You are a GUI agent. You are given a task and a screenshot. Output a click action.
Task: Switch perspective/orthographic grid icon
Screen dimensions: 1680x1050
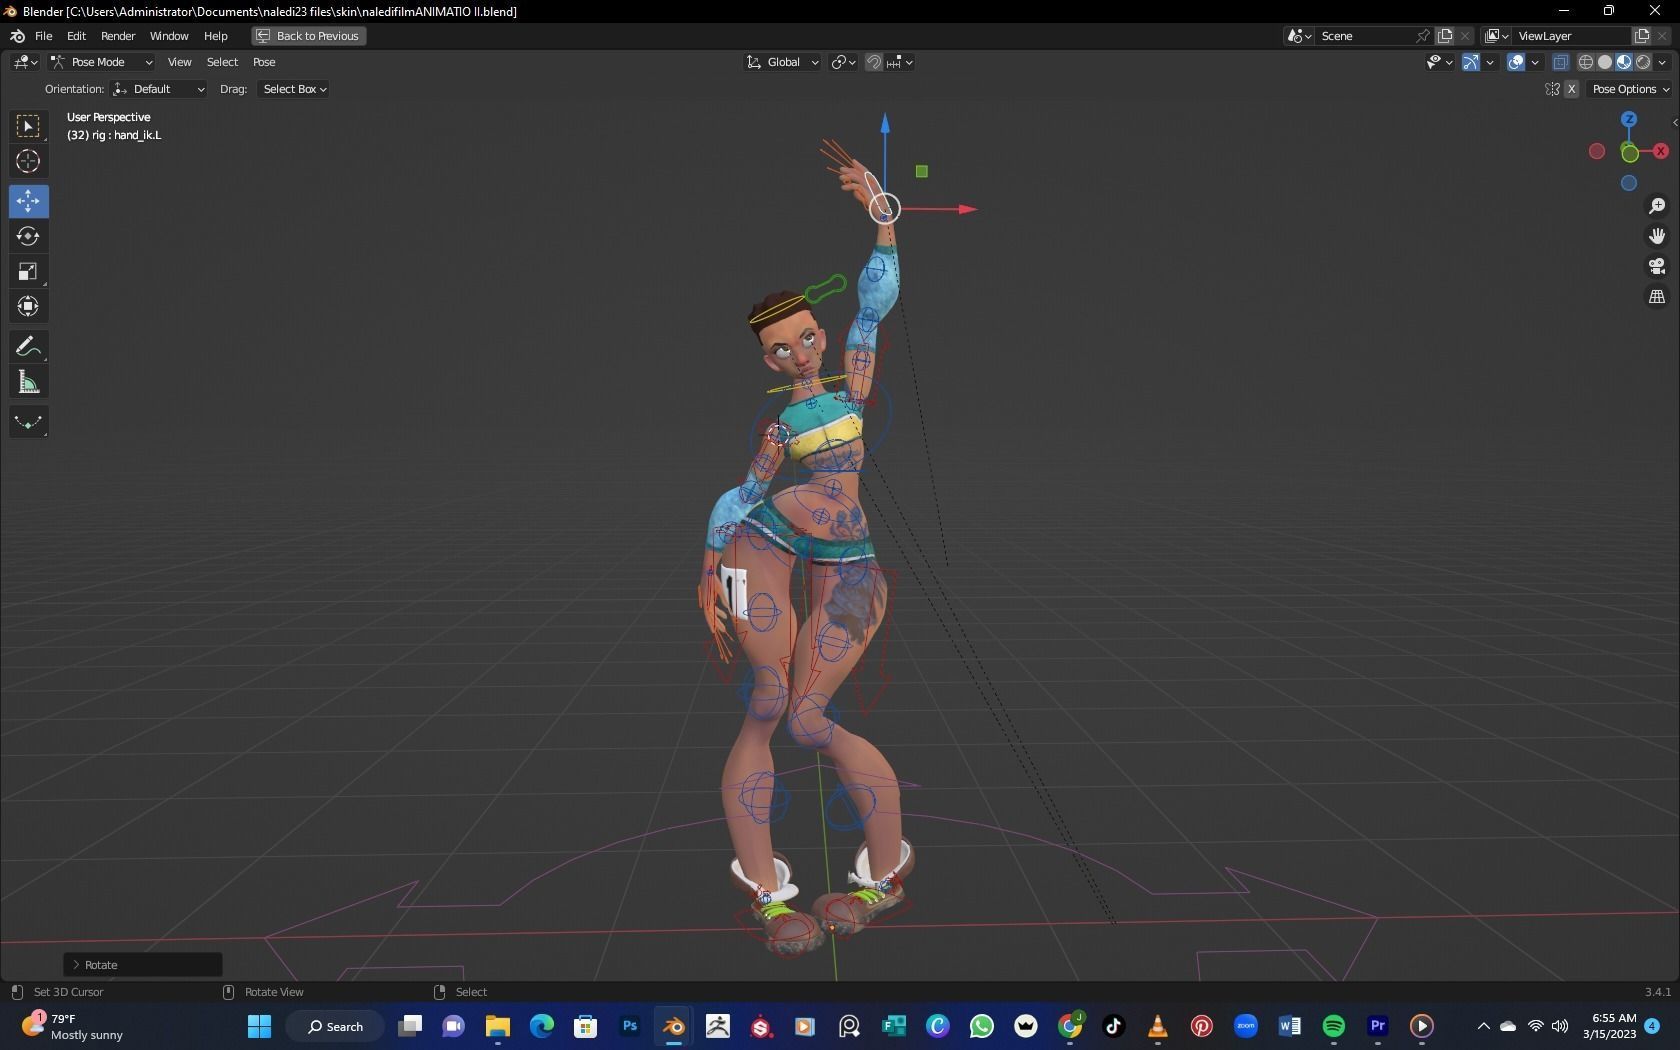tap(1657, 297)
